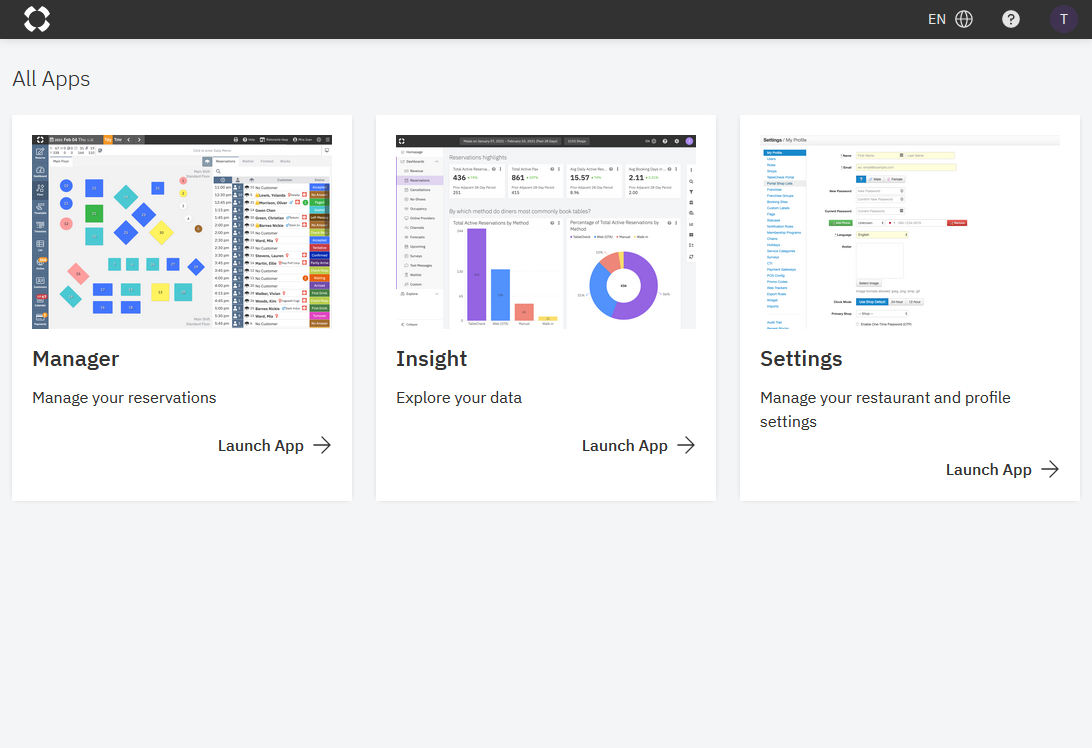
Task: Click the 'Manage your reservations' description
Action: (x=124, y=398)
